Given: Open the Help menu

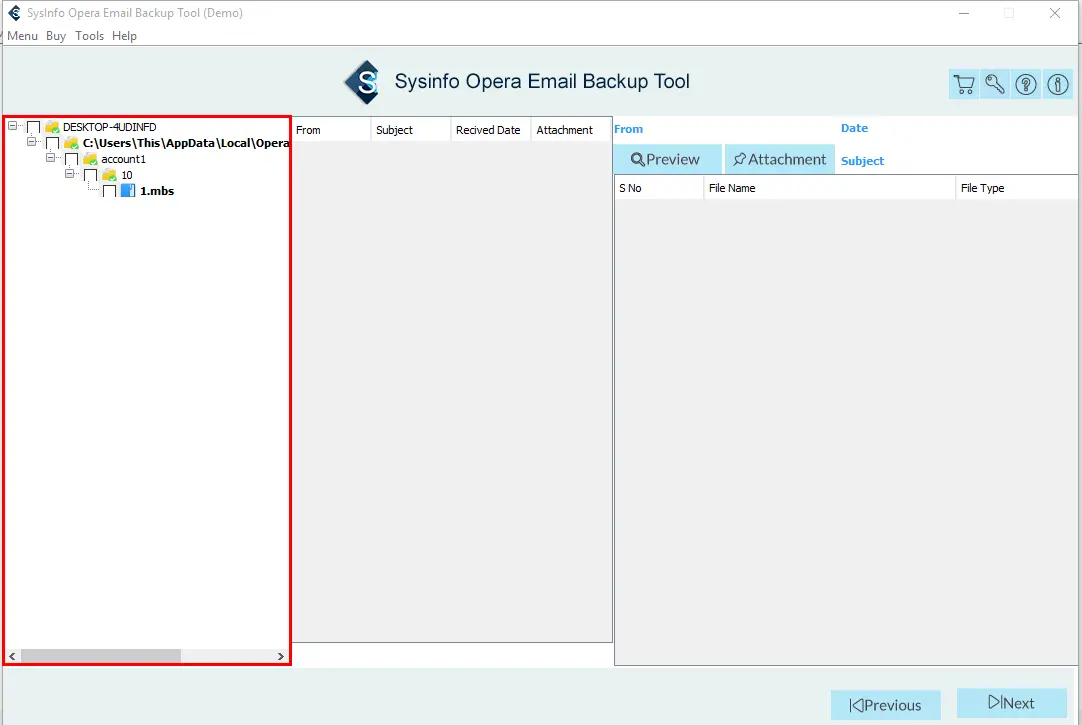Looking at the screenshot, I should pos(124,36).
